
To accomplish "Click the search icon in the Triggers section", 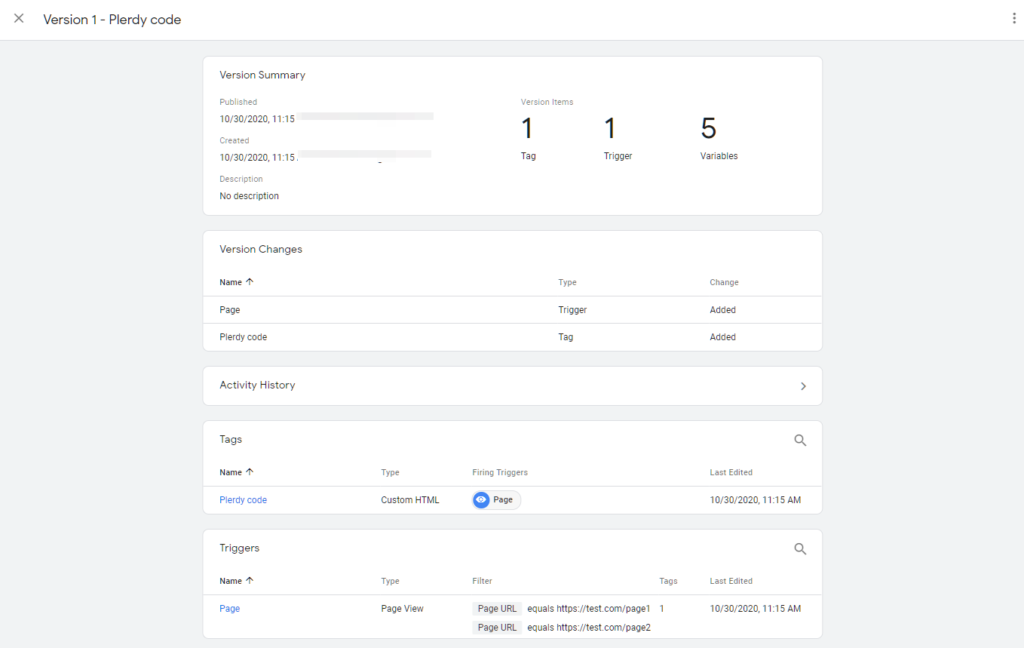I will coord(800,549).
